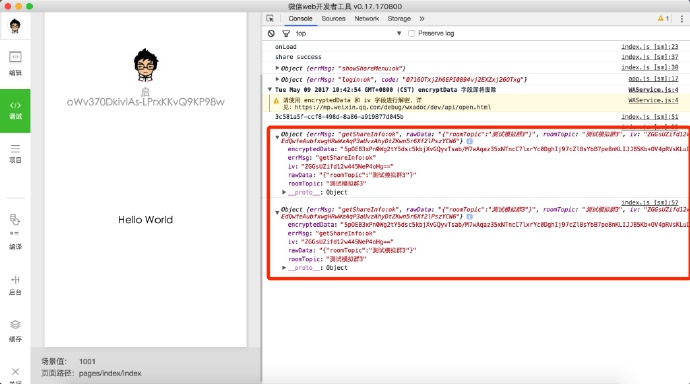Open the DevTools three-dot menu

tap(682, 18)
